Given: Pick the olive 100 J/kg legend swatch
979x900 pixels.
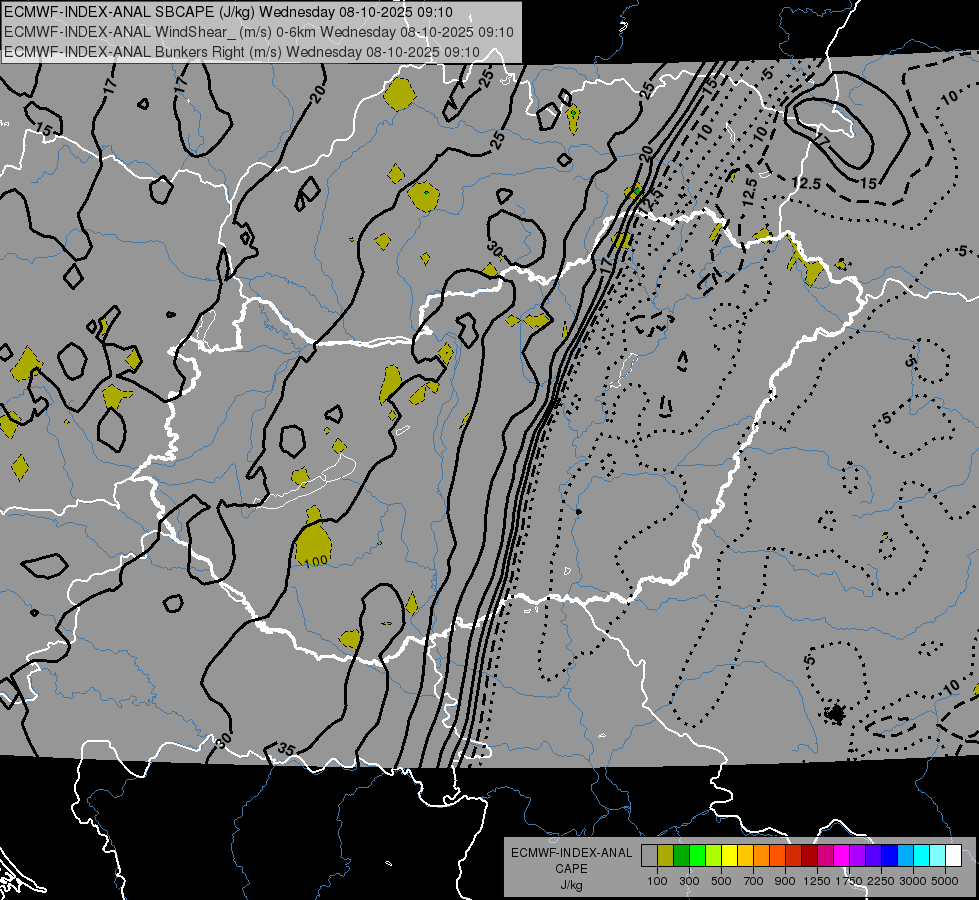Looking at the screenshot, I should [666, 856].
